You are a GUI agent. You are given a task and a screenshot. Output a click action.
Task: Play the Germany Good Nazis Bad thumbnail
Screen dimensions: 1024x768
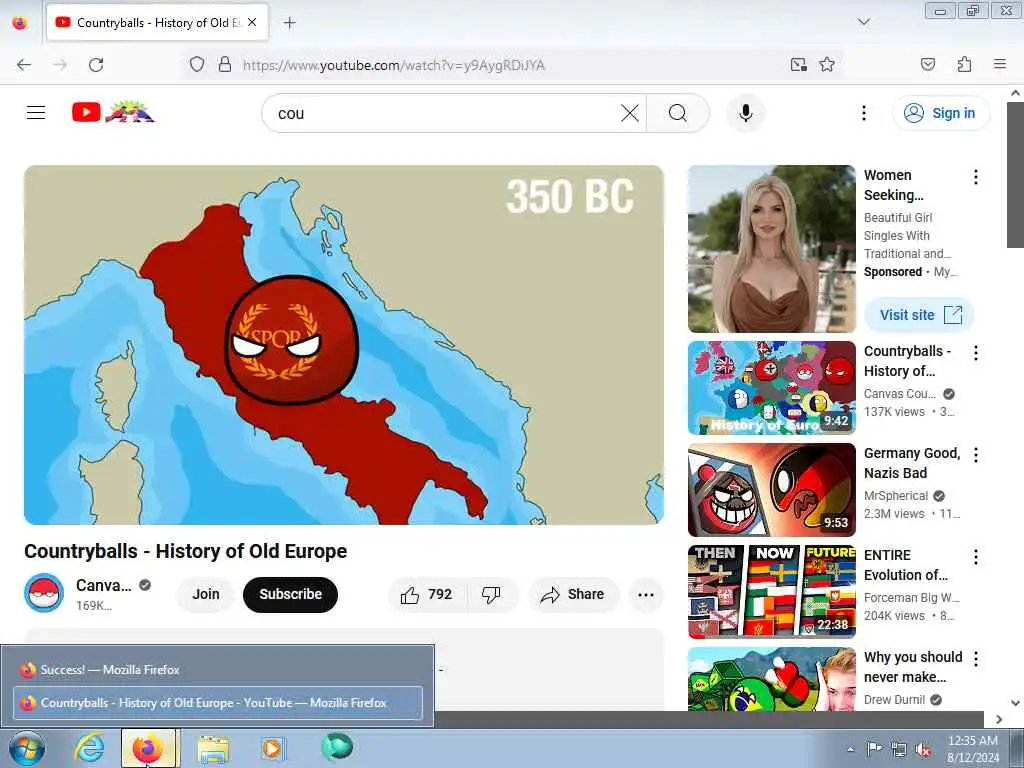point(771,490)
